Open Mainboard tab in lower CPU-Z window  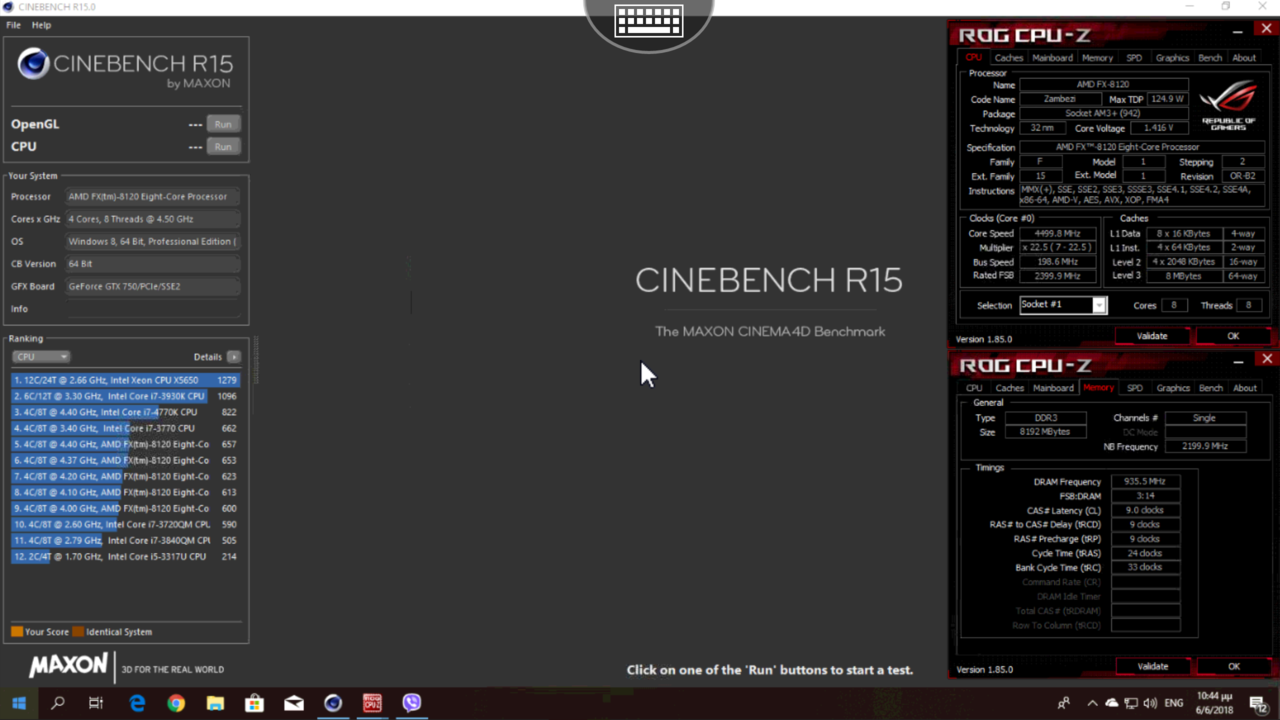click(x=1053, y=388)
